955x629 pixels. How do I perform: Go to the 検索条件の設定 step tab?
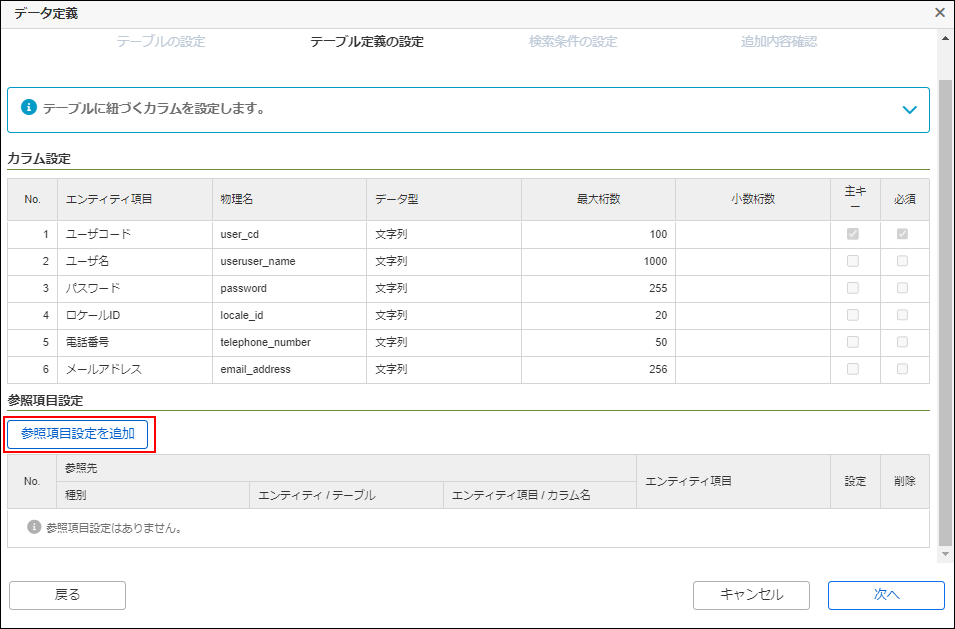(573, 41)
